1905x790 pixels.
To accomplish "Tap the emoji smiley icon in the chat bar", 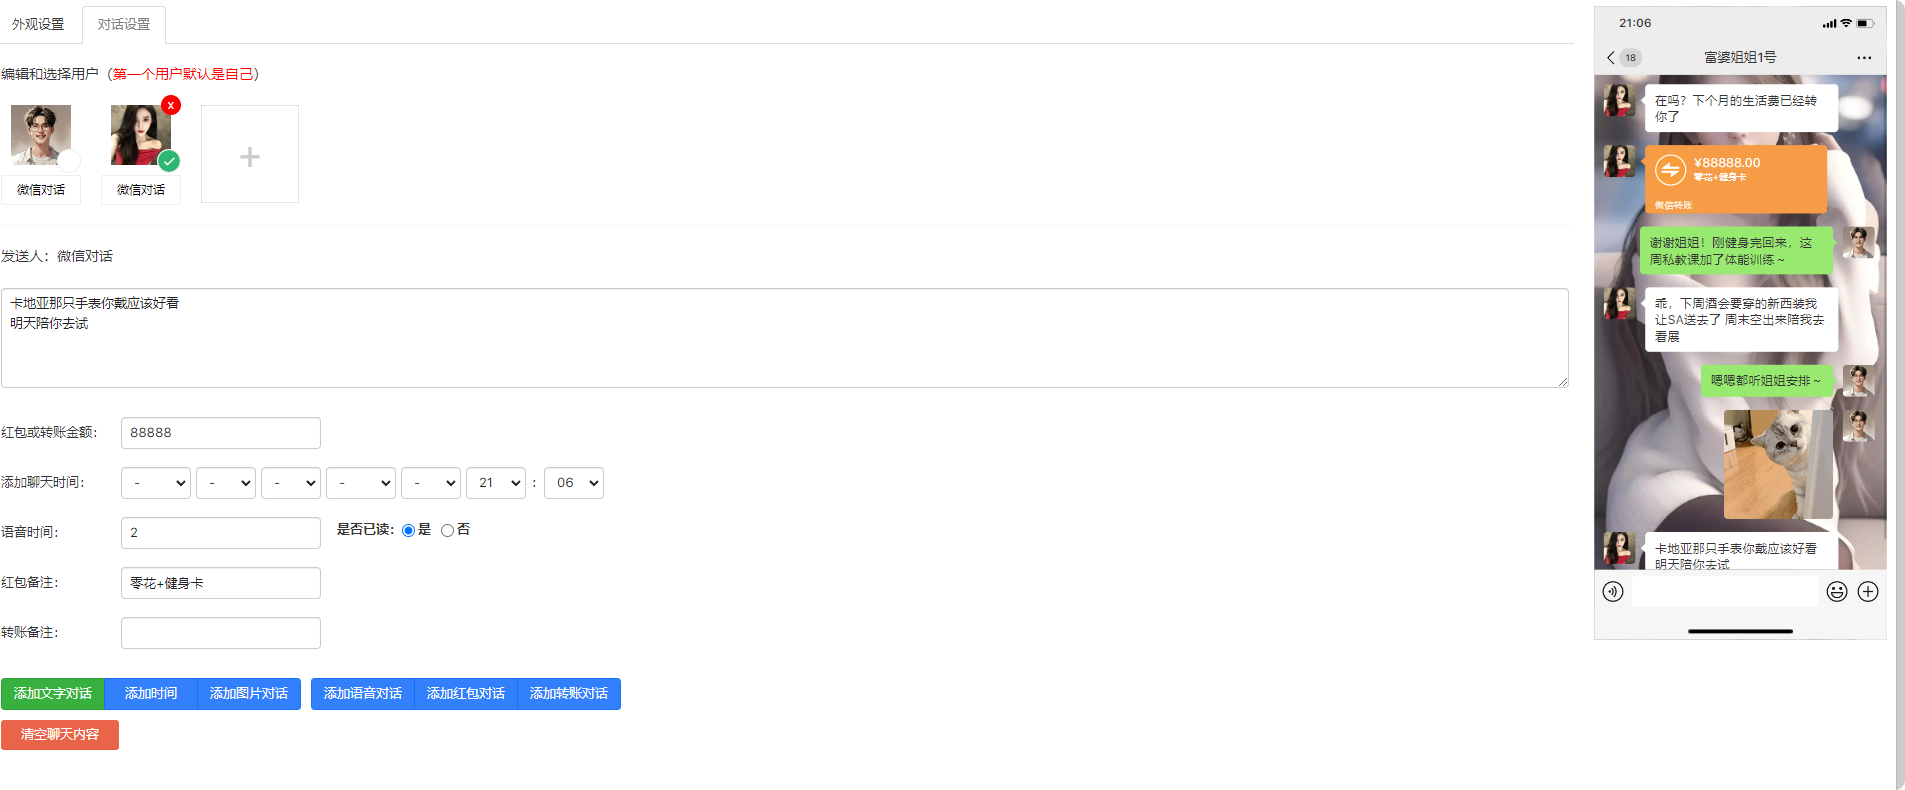I will tap(1837, 591).
